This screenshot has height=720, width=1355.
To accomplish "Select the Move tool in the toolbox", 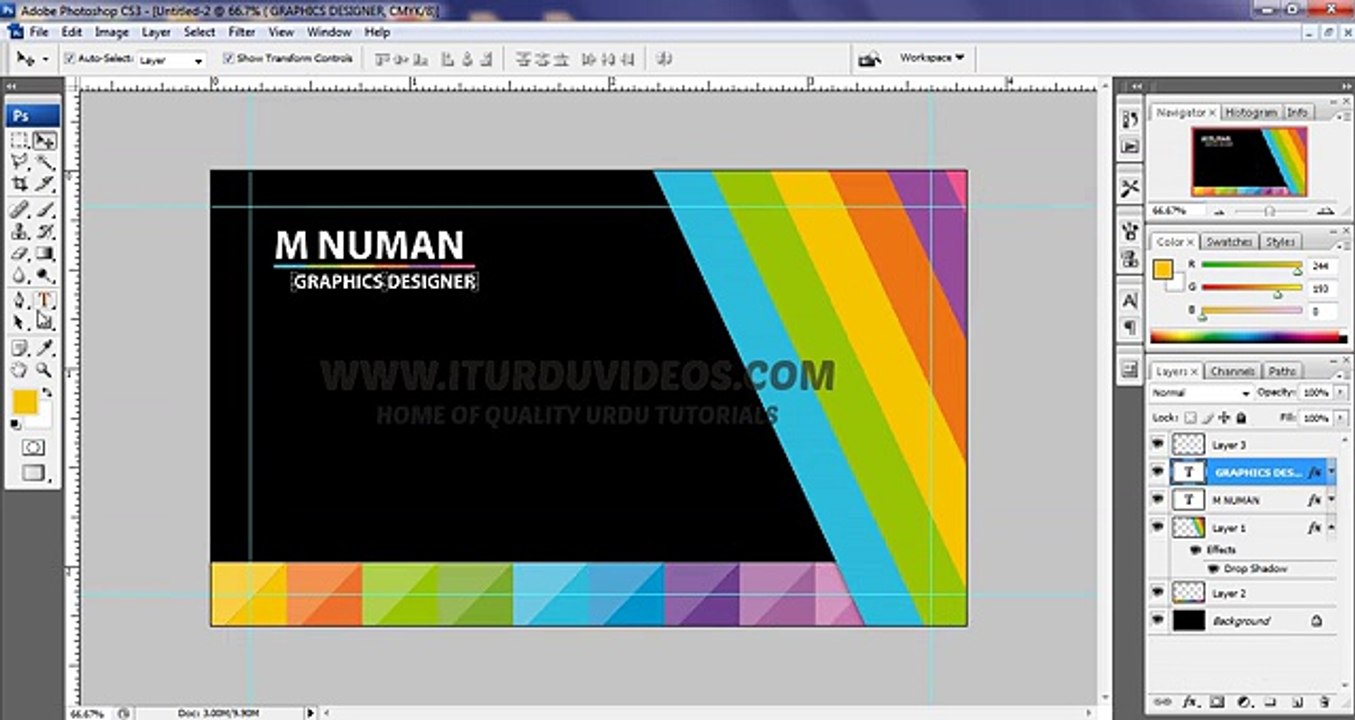I will pos(45,140).
